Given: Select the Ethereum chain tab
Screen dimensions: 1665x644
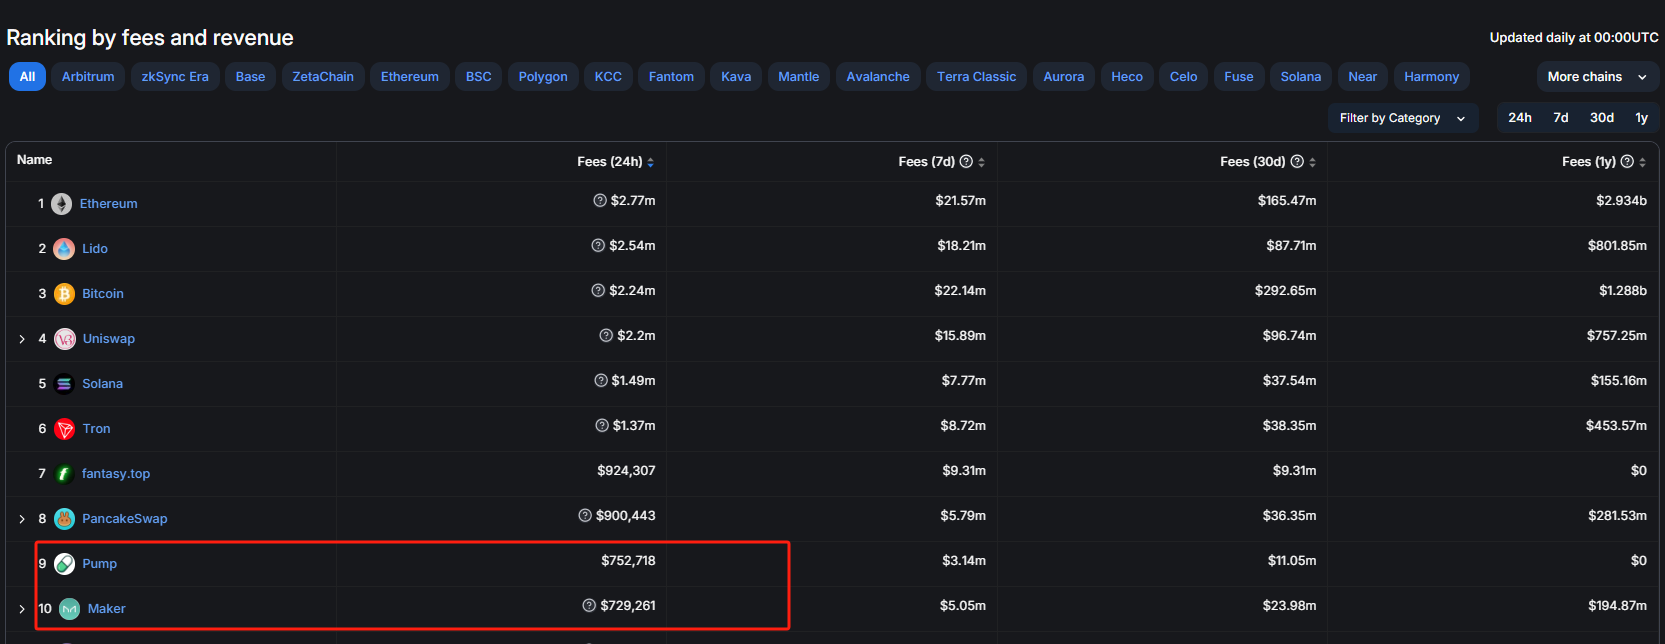Looking at the screenshot, I should [x=410, y=77].
